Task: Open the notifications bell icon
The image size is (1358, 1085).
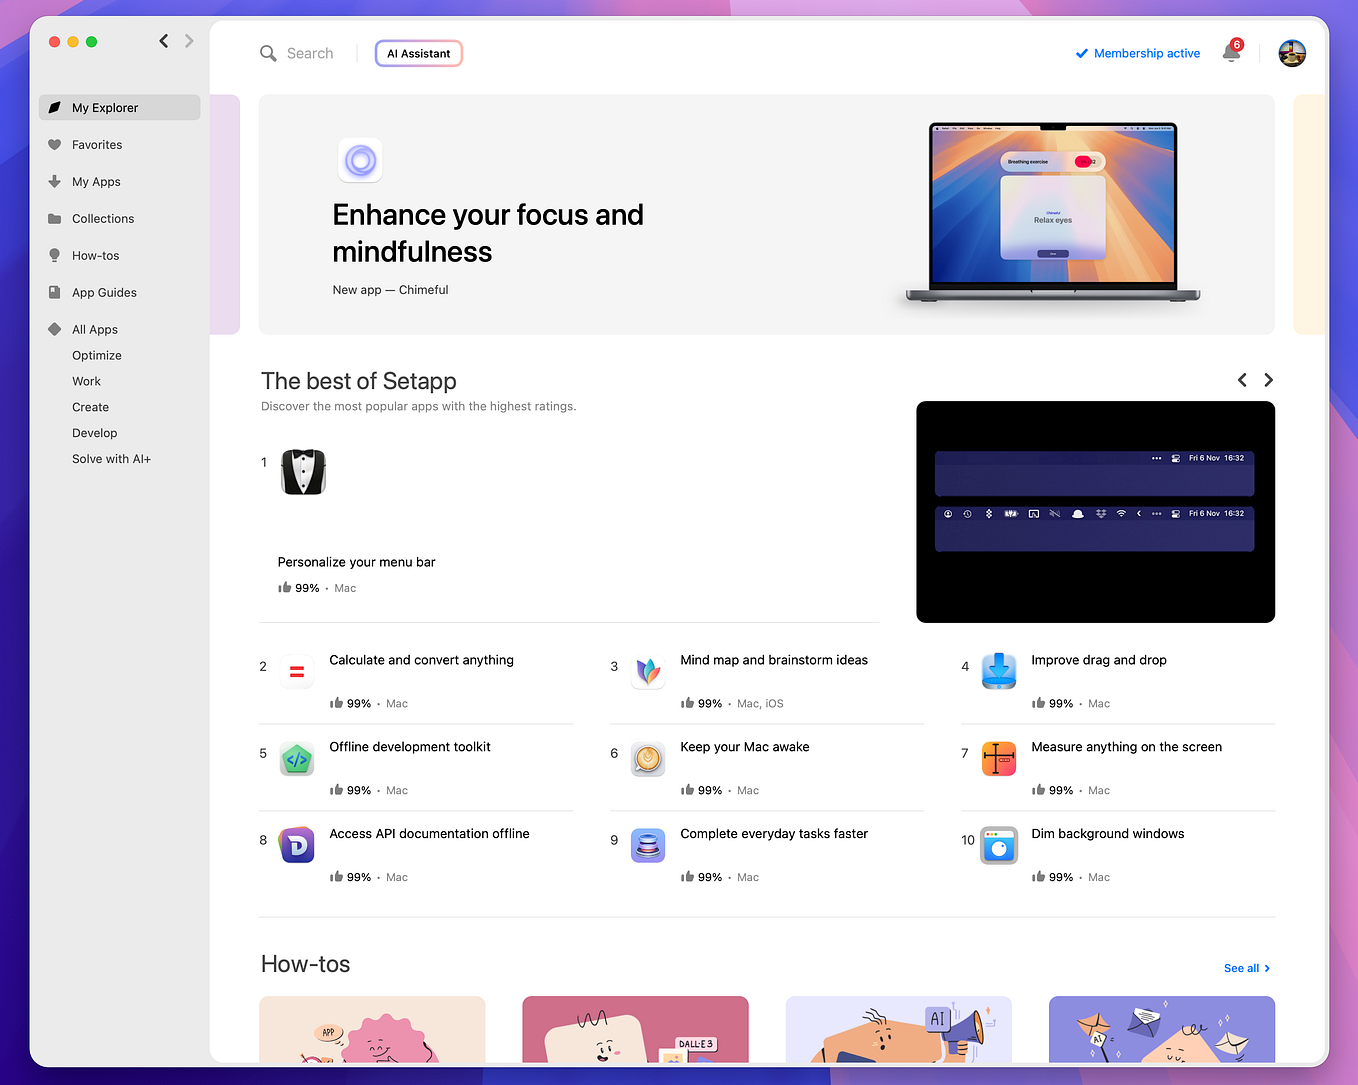Action: click(1231, 53)
